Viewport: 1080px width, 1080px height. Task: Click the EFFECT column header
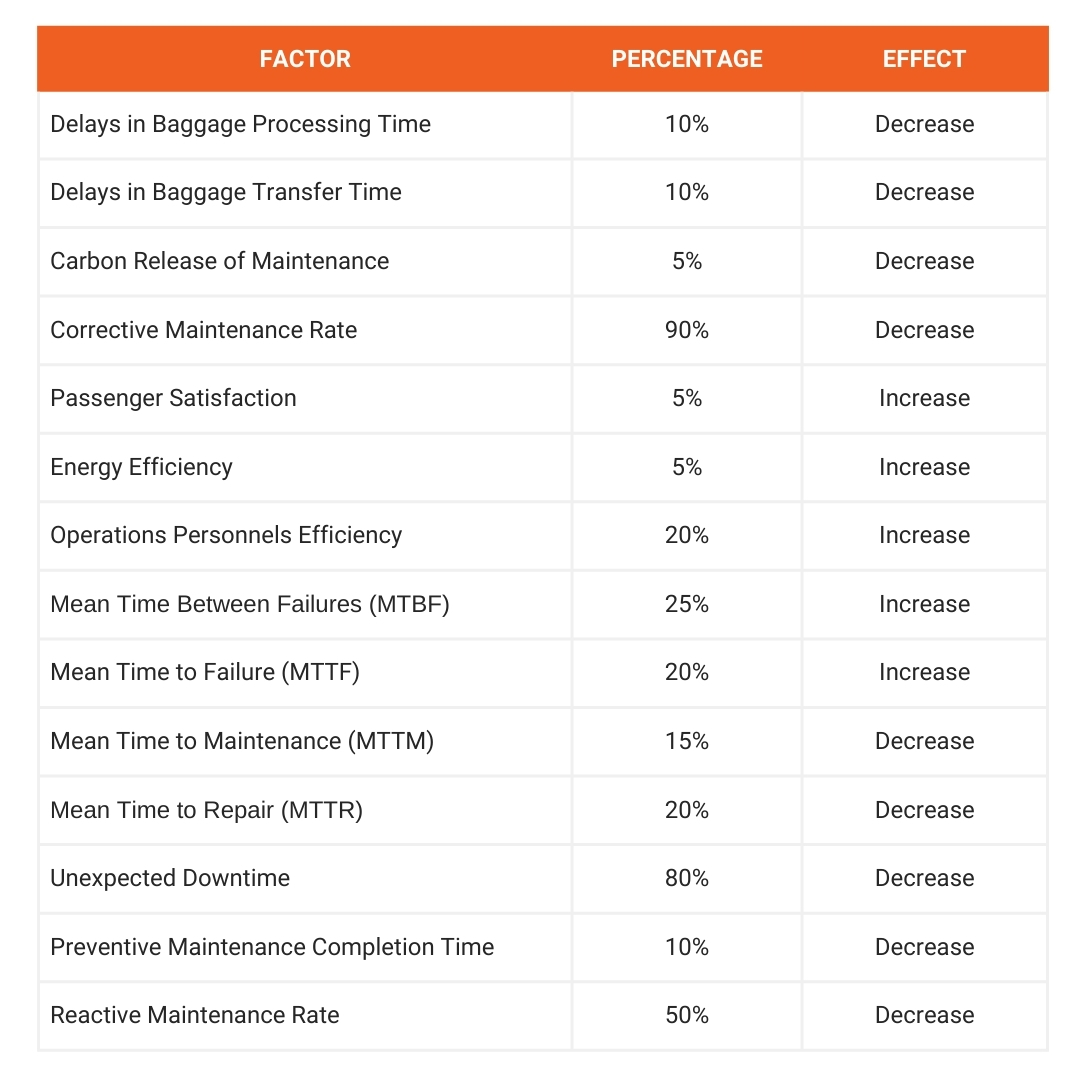pyautogui.click(x=924, y=59)
